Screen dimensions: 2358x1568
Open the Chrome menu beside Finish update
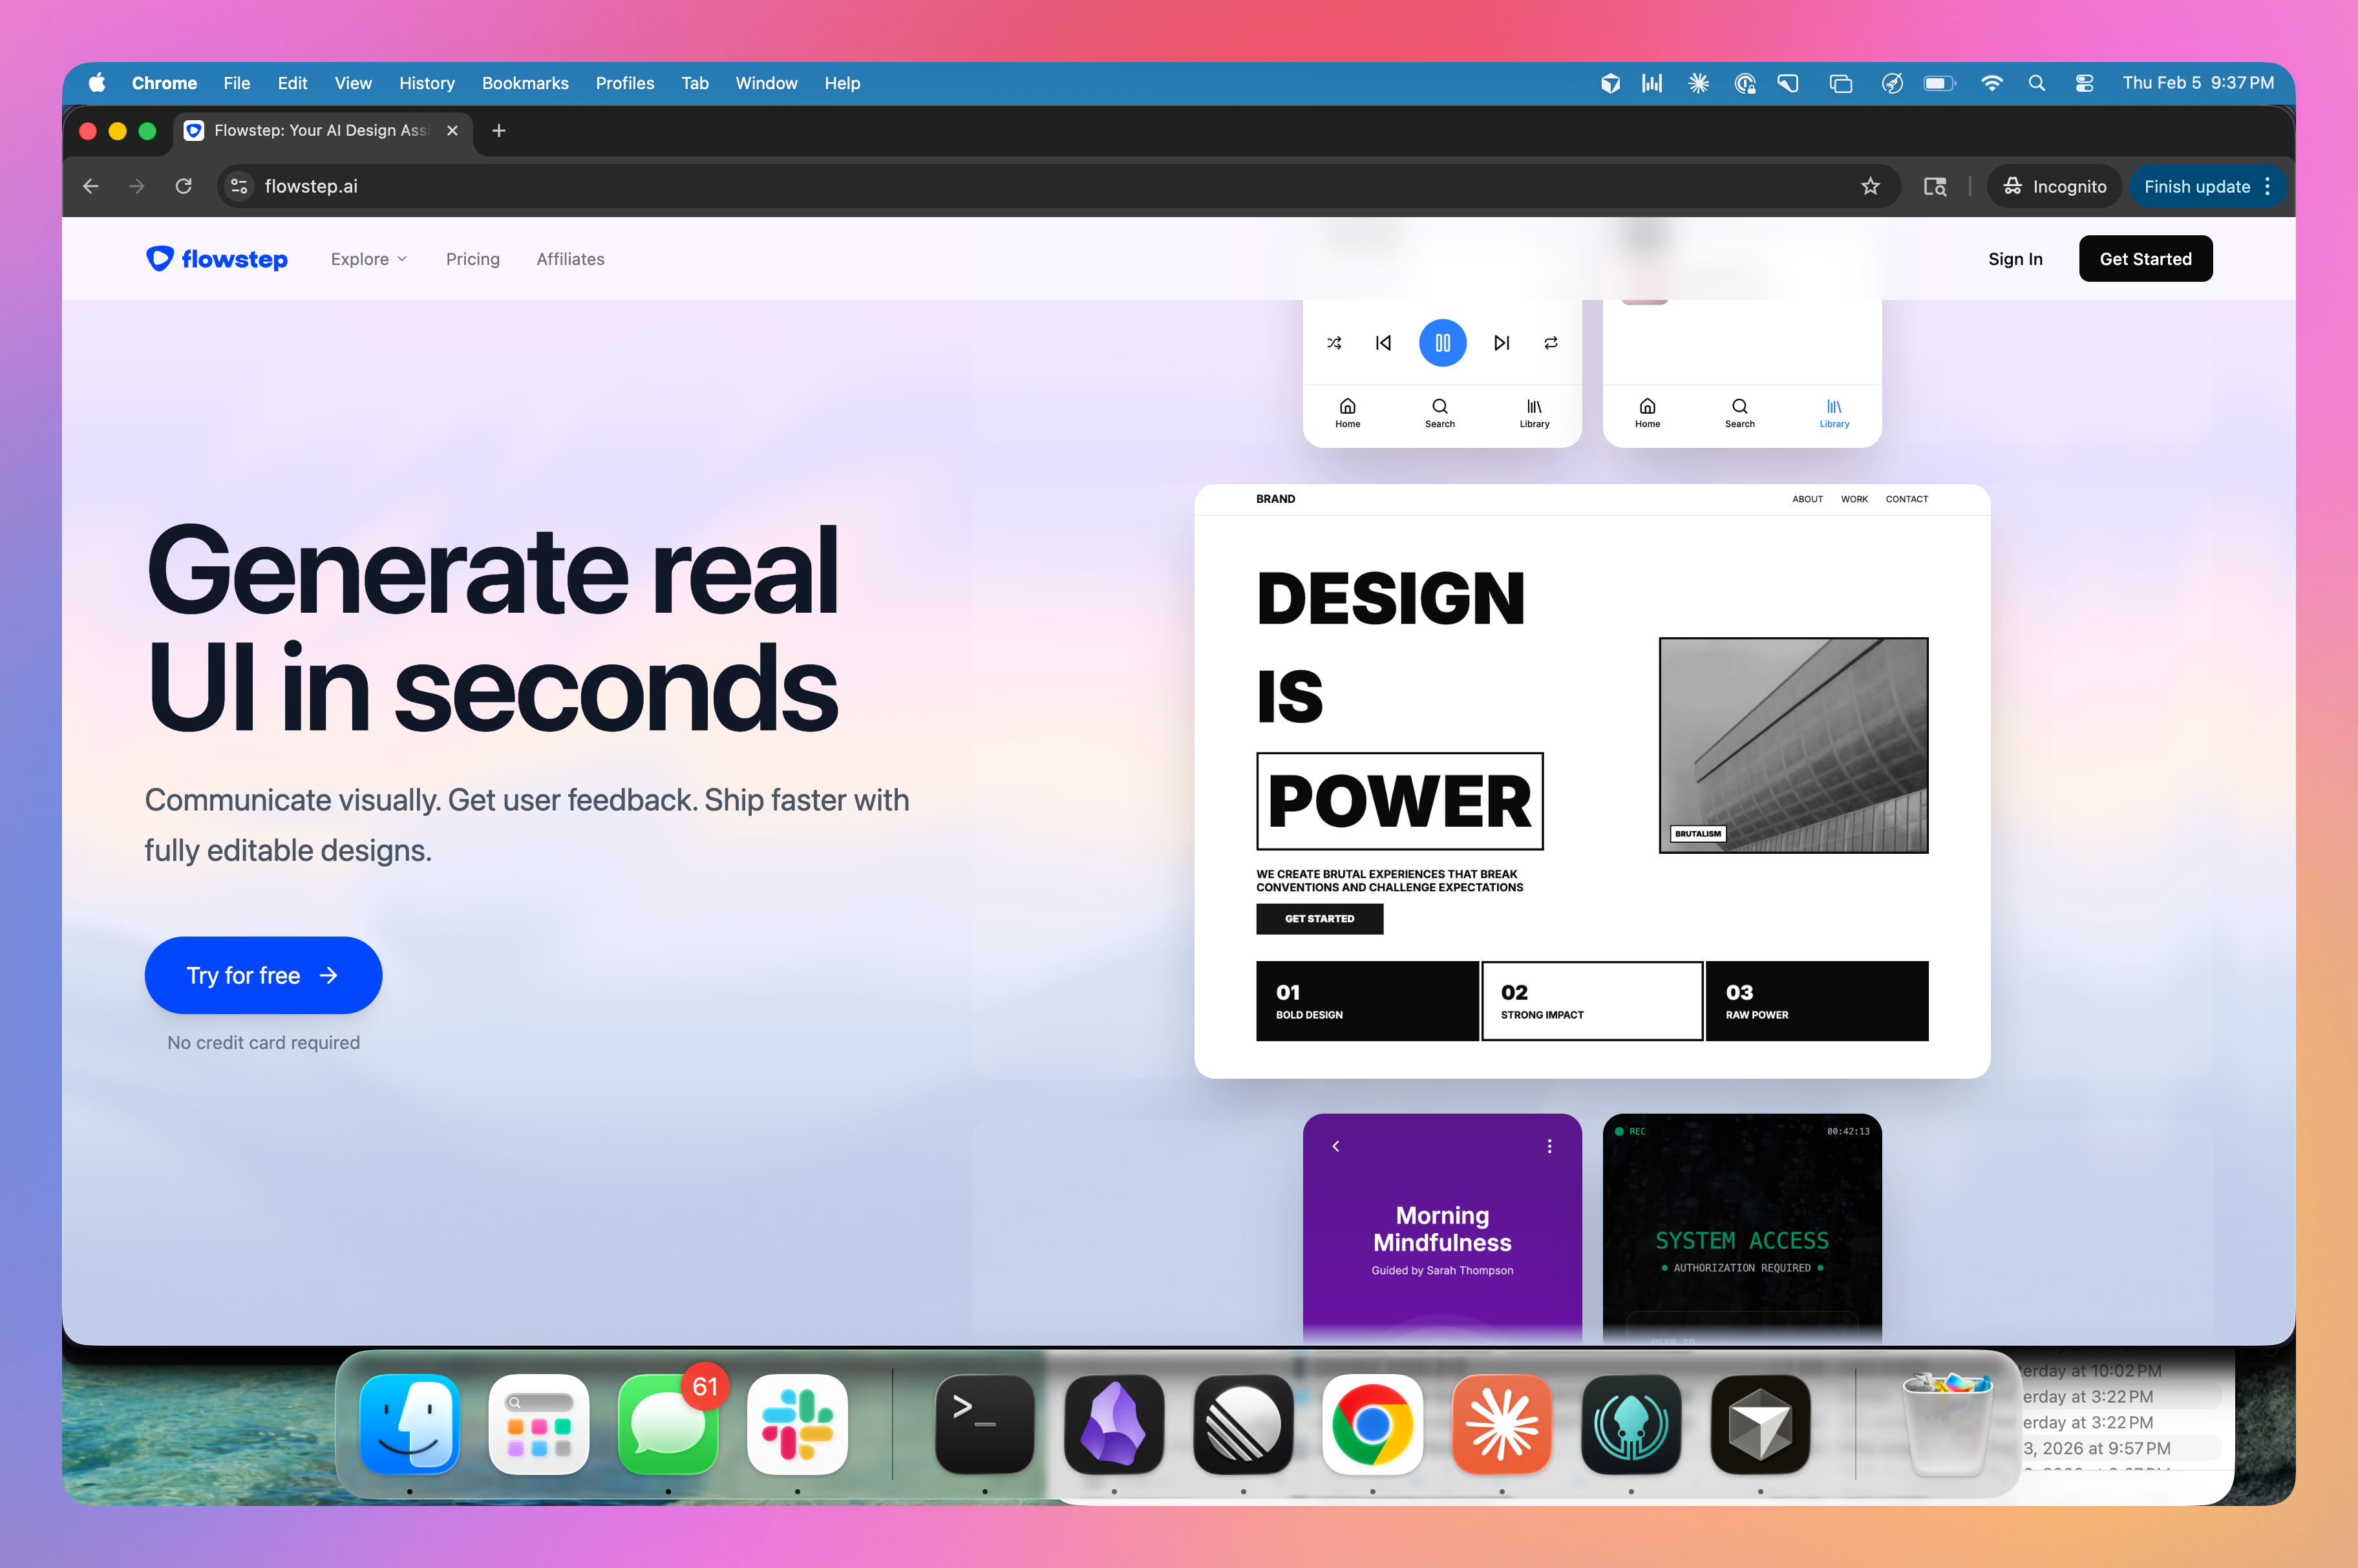pos(2267,186)
